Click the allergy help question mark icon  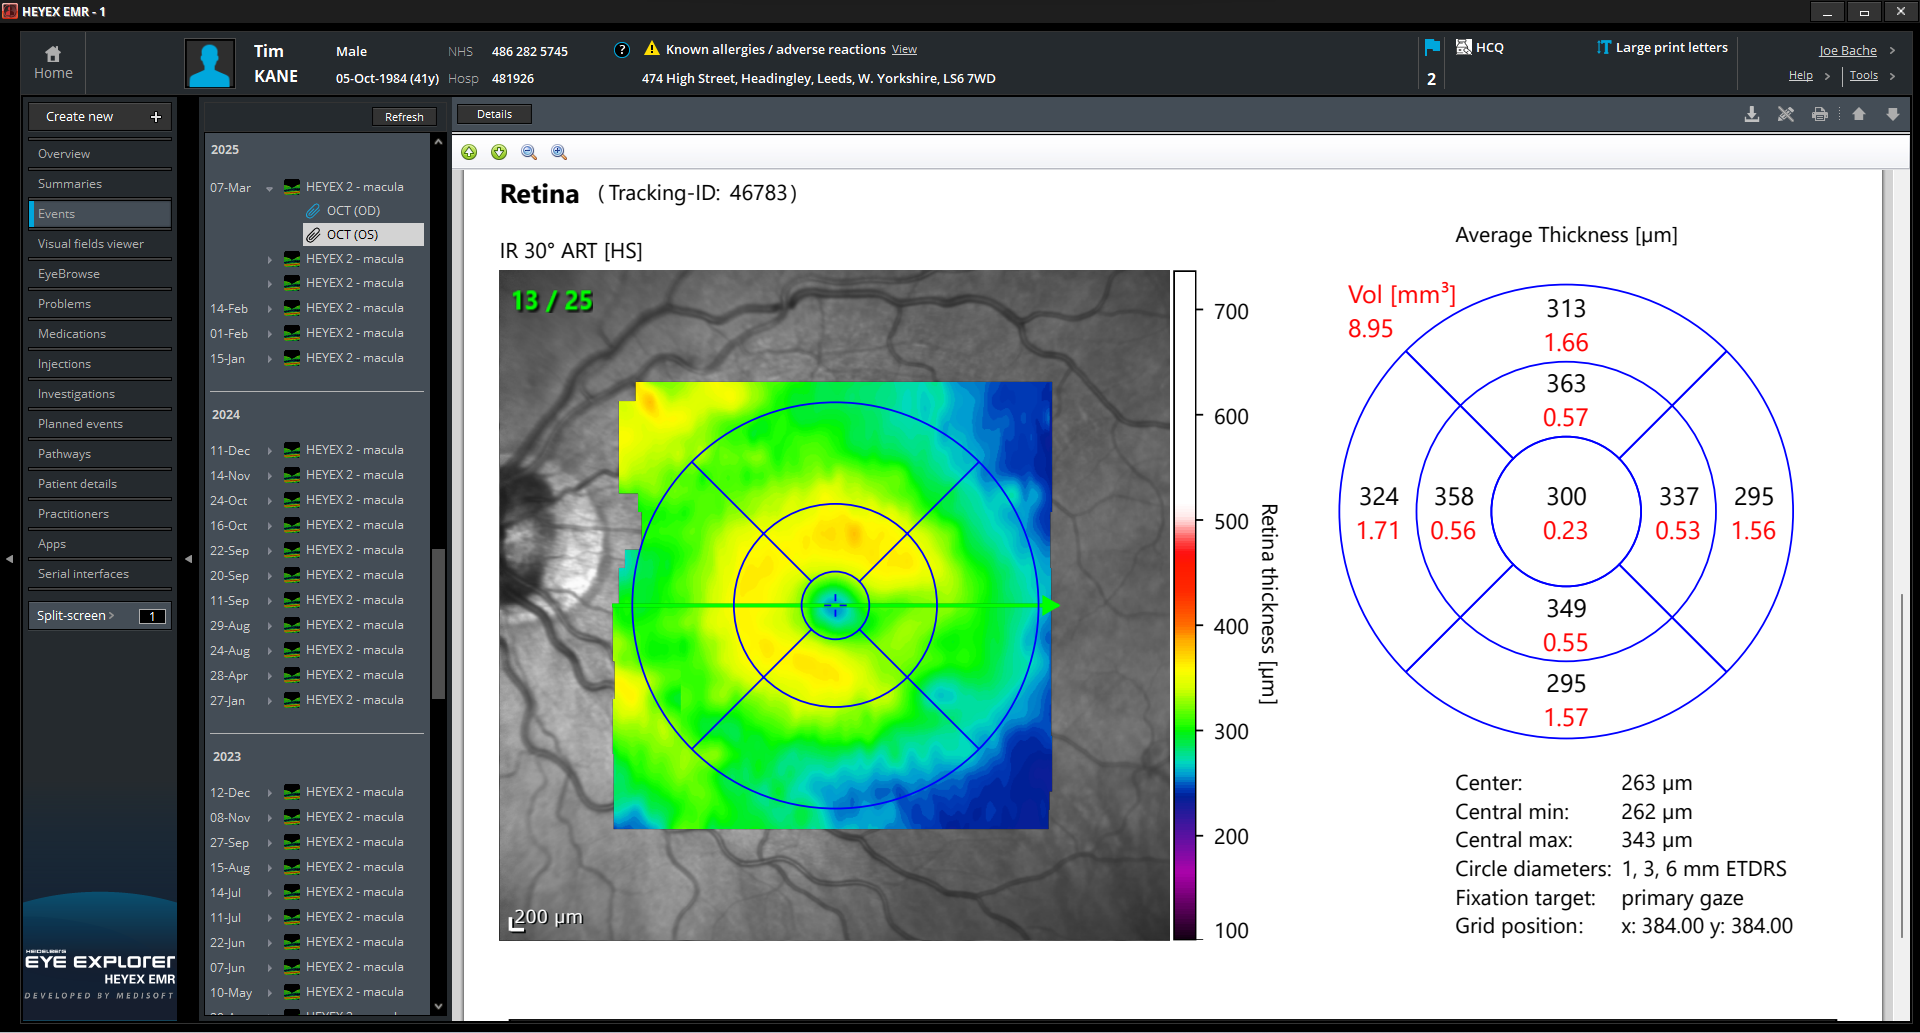621,50
